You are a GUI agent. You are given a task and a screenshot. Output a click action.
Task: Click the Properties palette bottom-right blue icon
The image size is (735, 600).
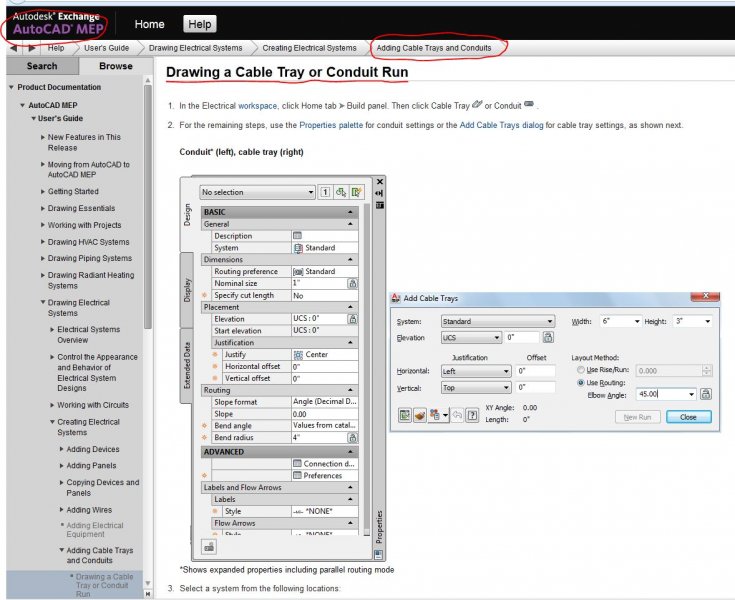378,555
